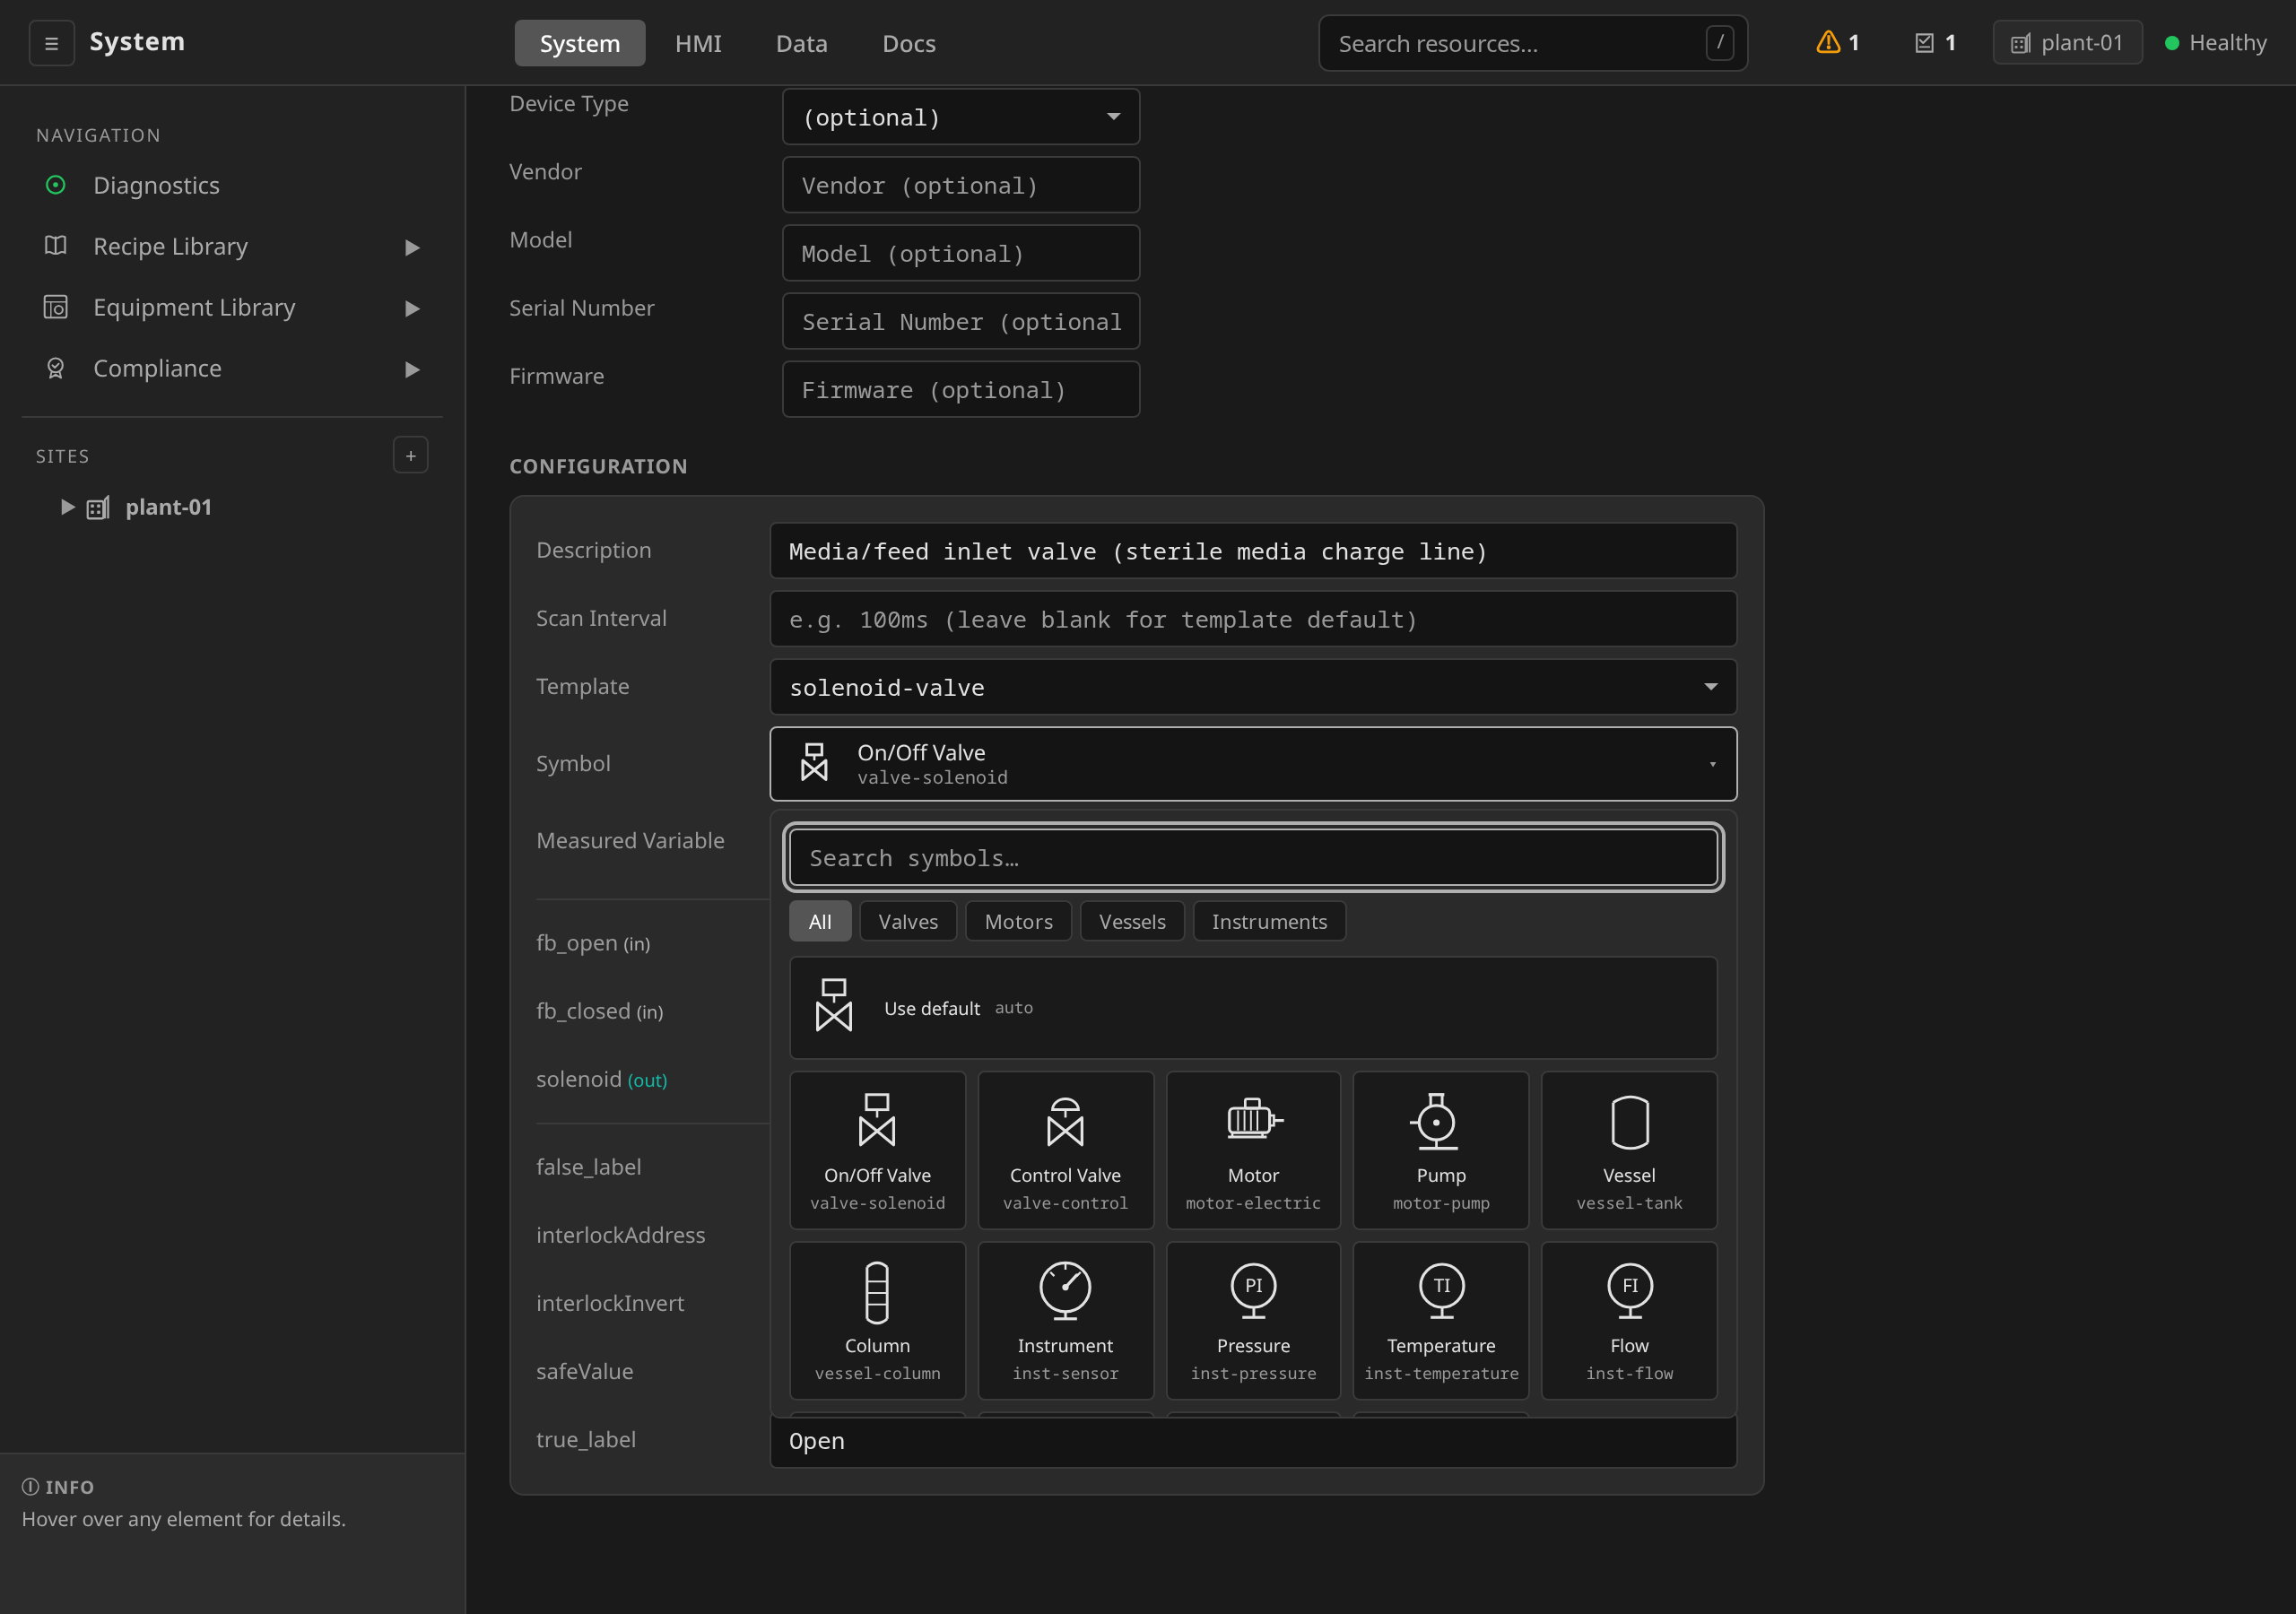Open the Docs tab
Screen dimensions: 2296x1614
[x=909, y=43]
